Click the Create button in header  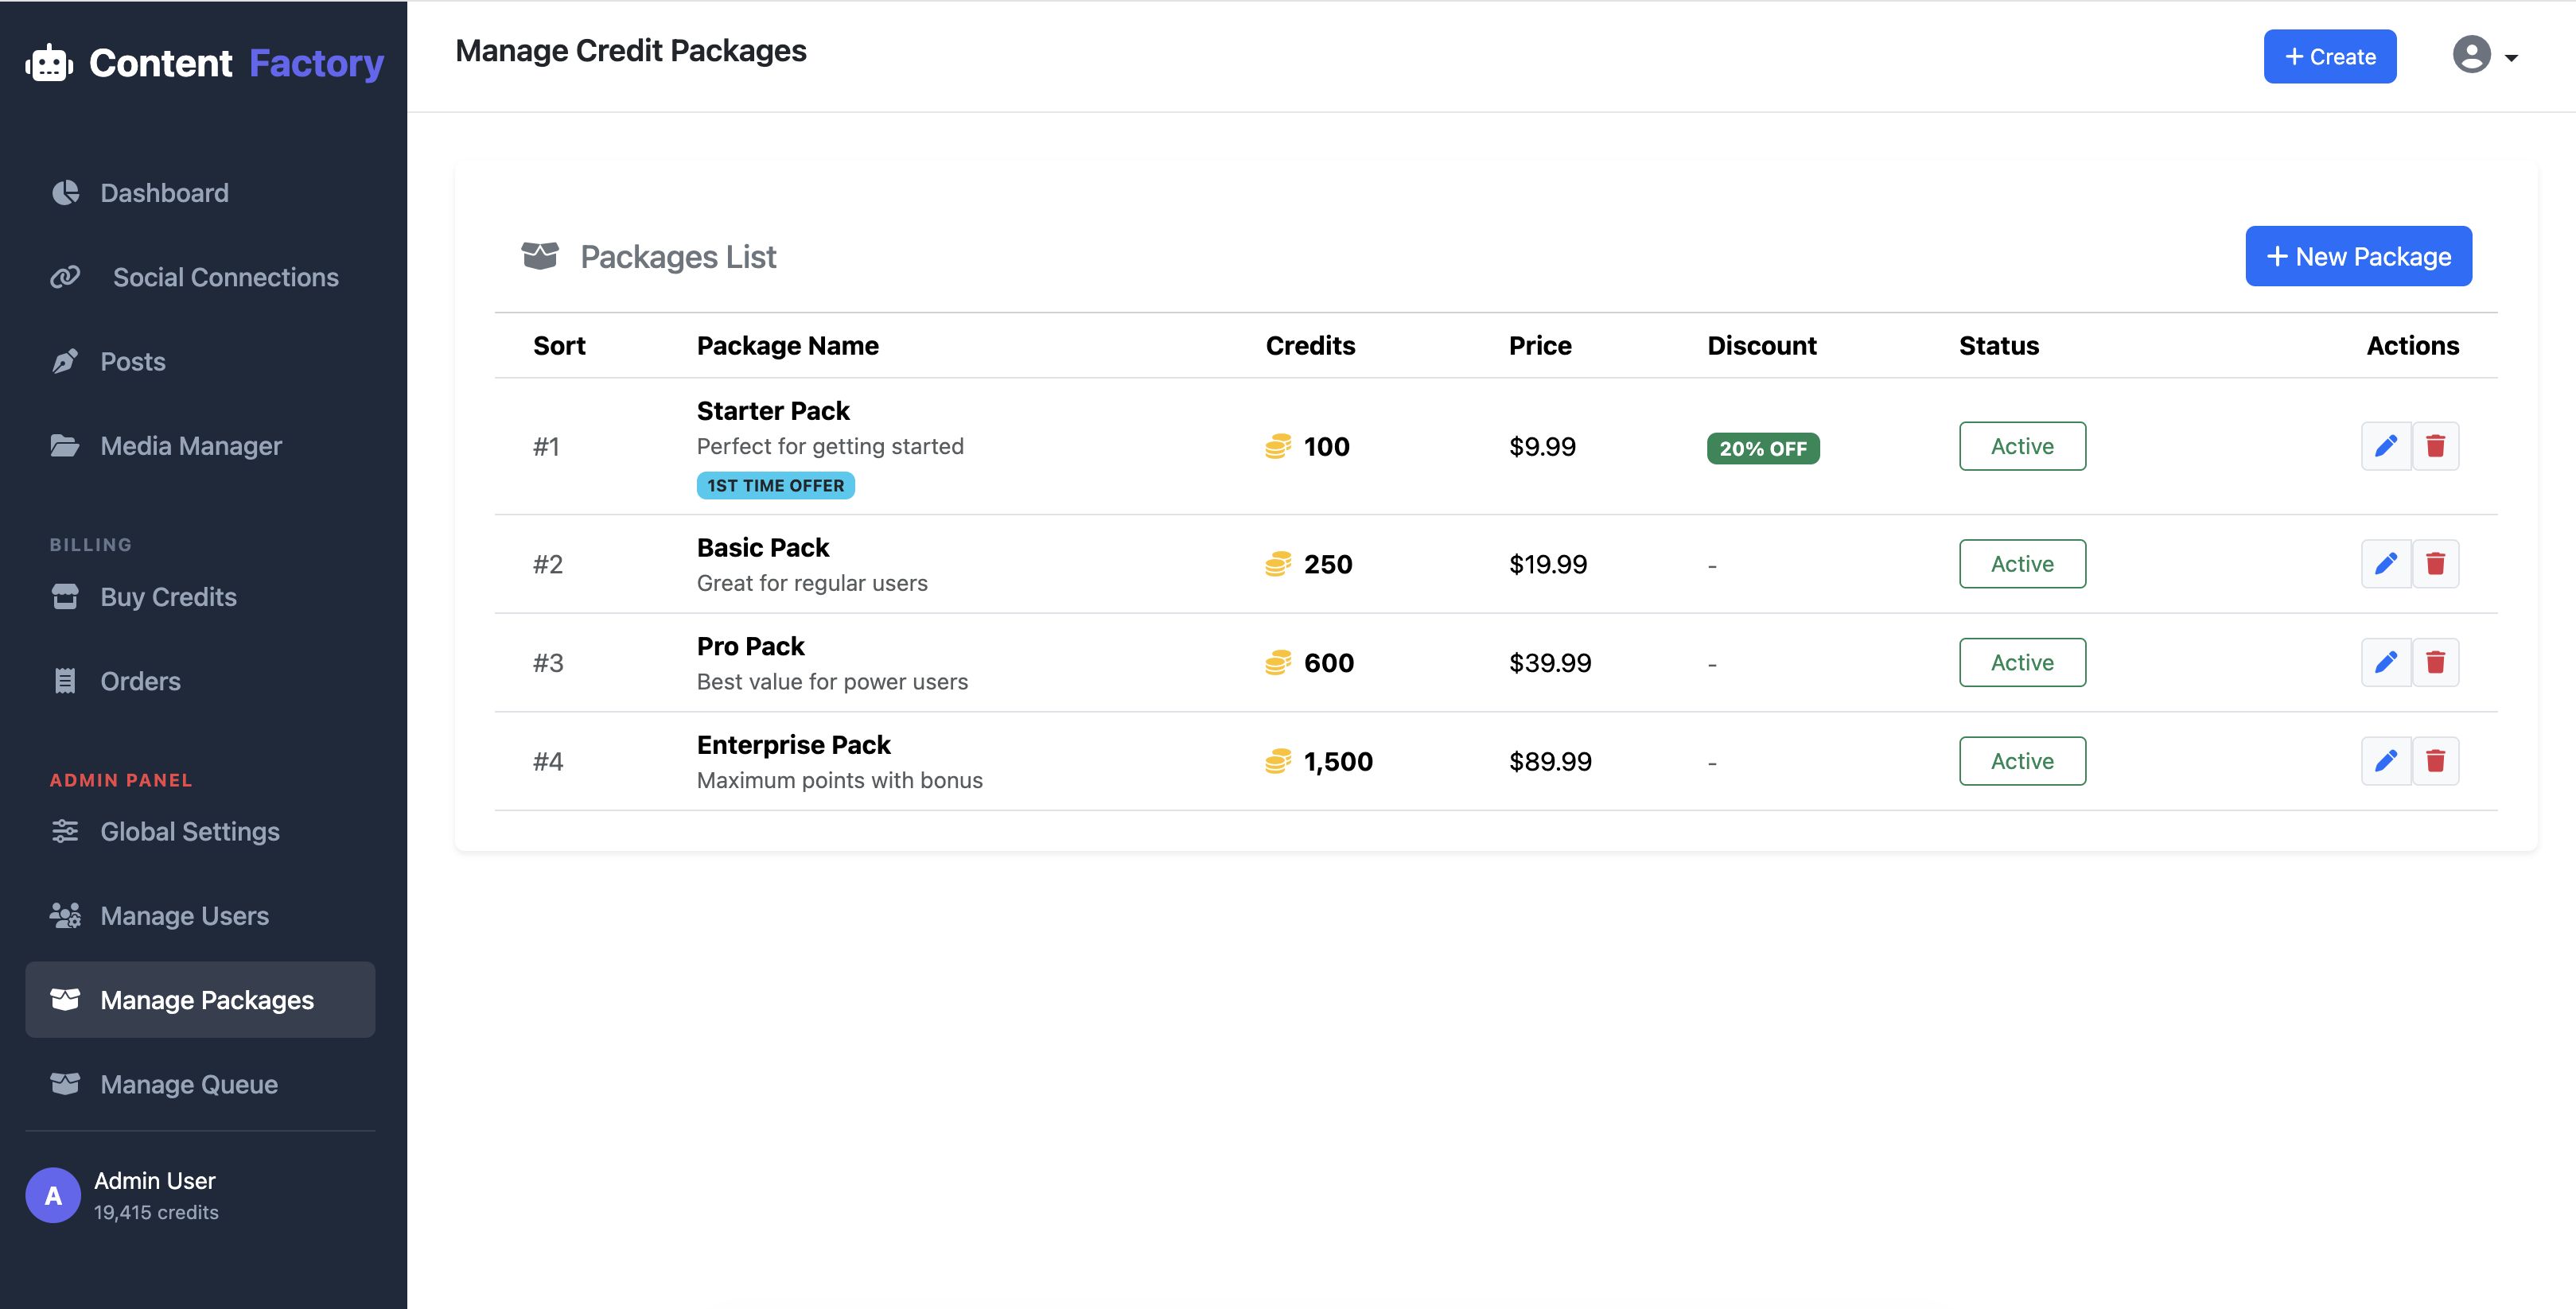[x=2329, y=56]
